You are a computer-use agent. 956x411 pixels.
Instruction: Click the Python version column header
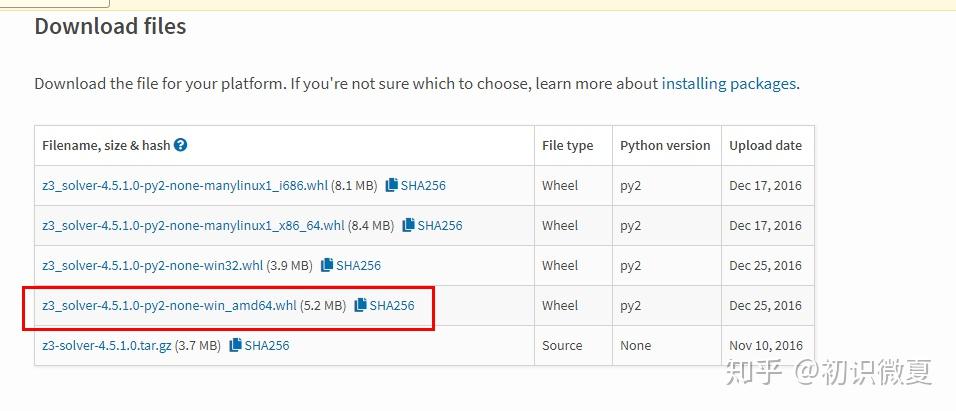click(665, 145)
